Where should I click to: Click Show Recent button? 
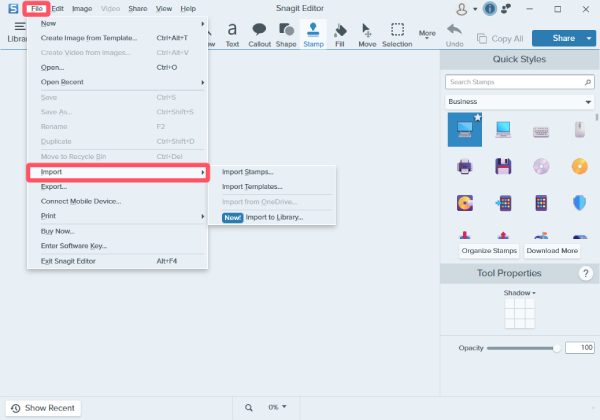43,408
